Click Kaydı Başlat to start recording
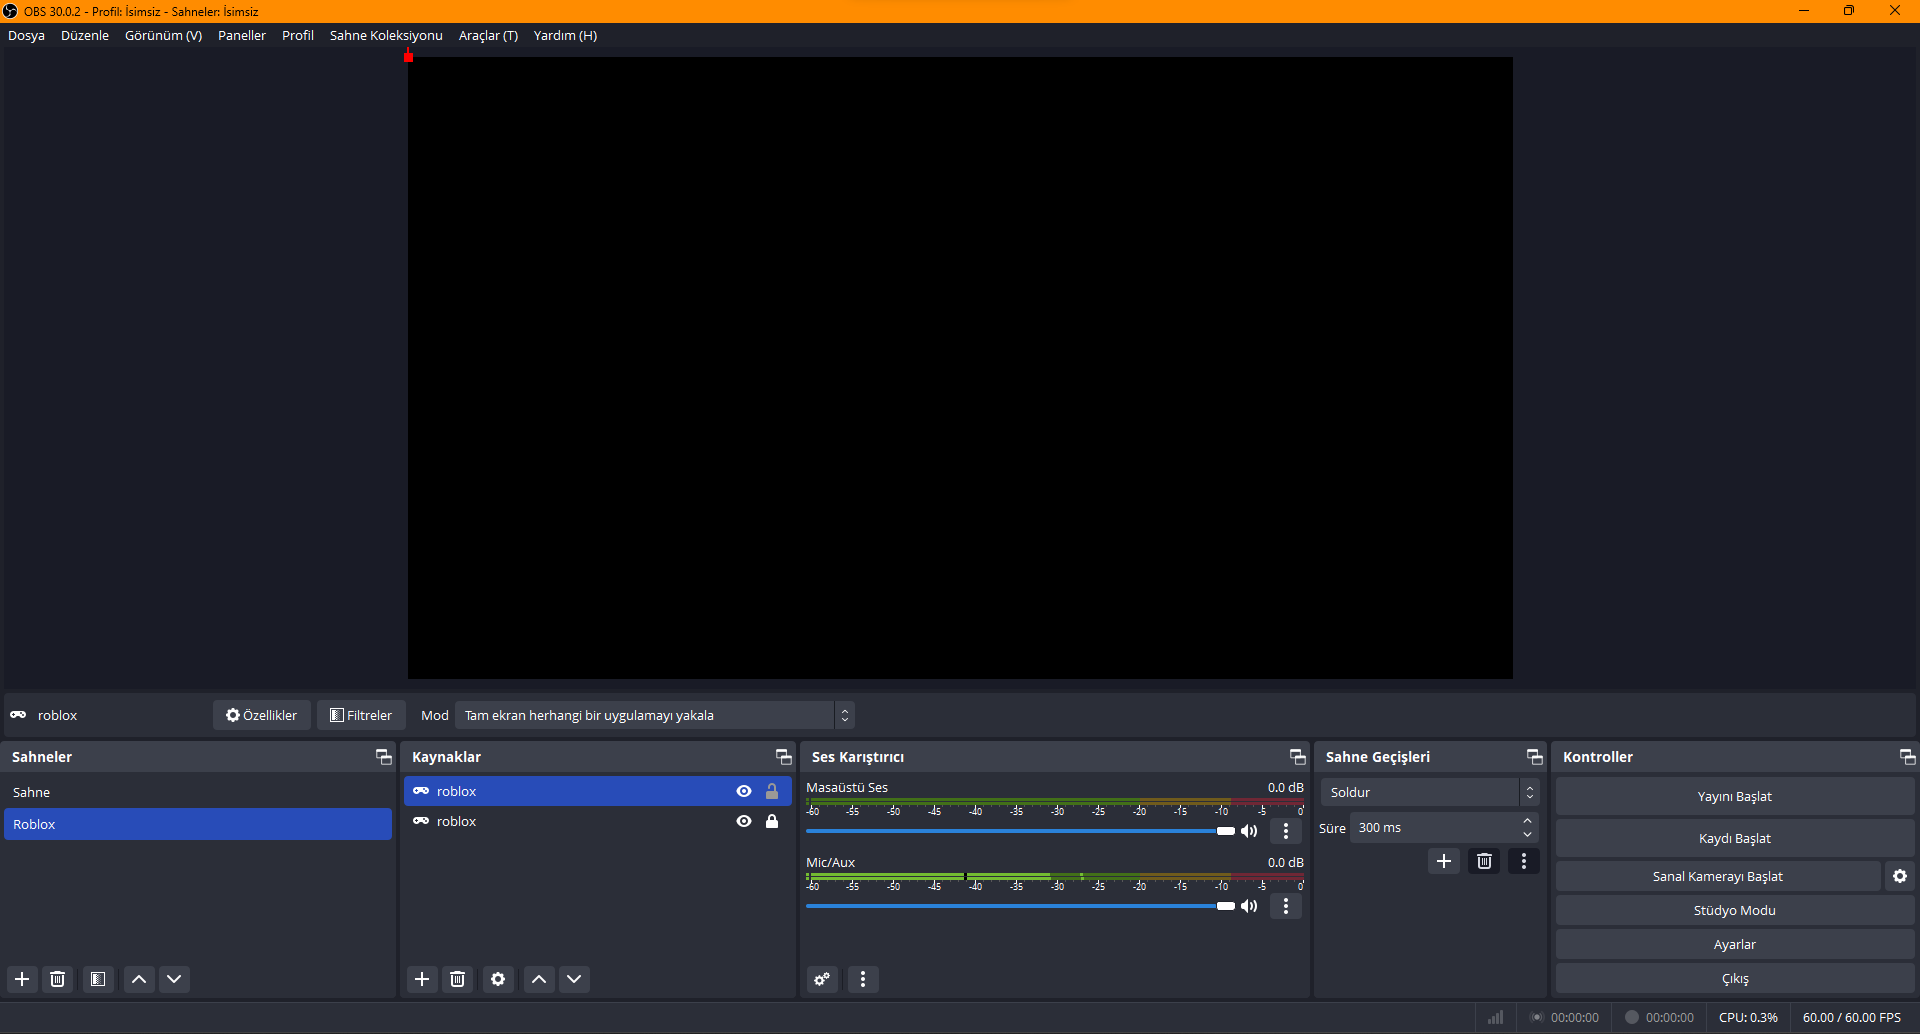Screen dimensions: 1920x1034 1735,838
